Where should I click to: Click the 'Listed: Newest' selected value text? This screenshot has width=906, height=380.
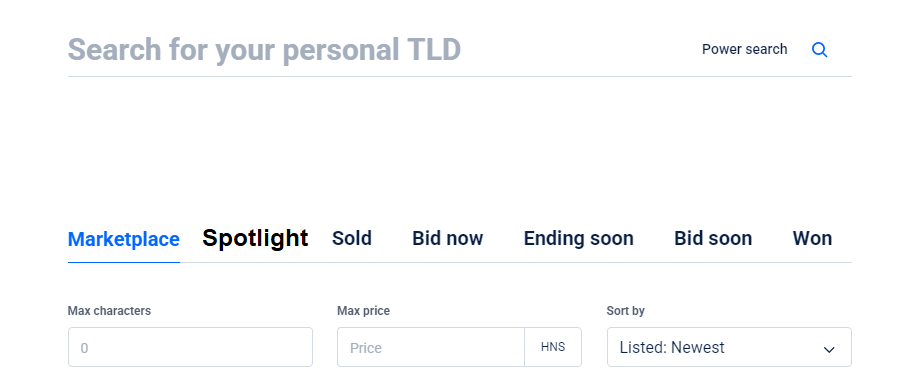(x=672, y=348)
